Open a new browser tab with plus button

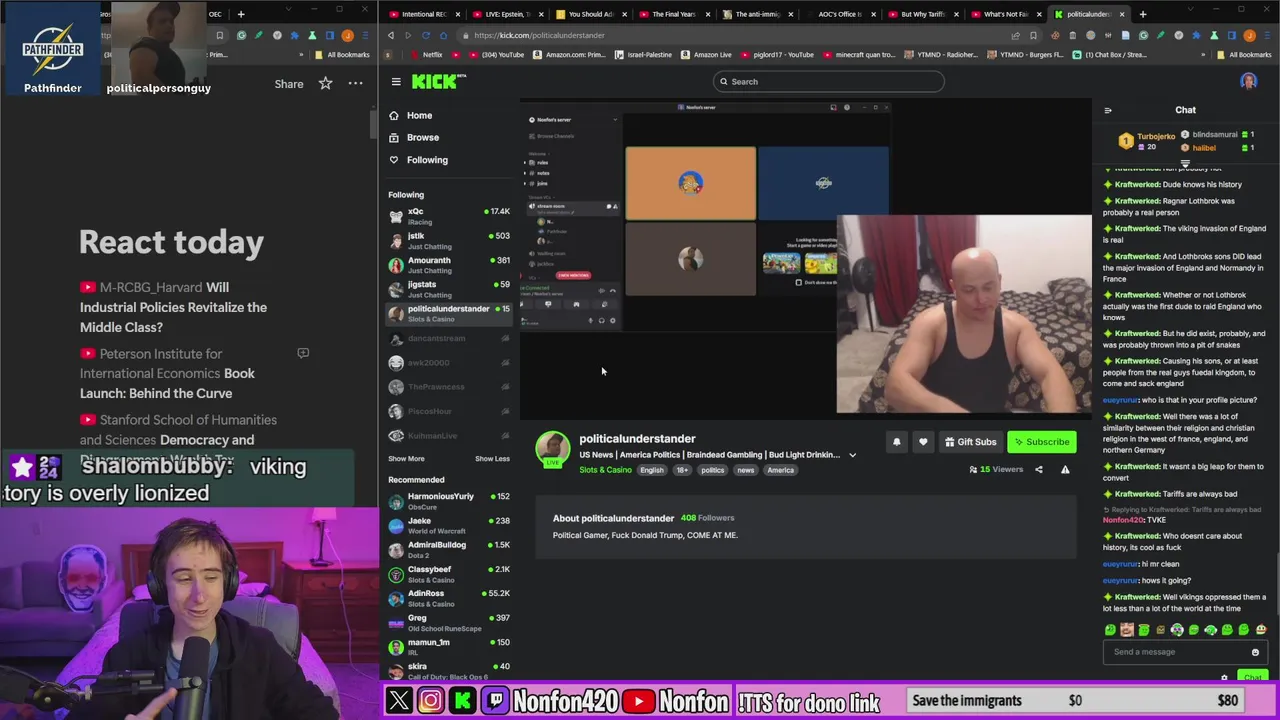pyautogui.click(x=1143, y=14)
